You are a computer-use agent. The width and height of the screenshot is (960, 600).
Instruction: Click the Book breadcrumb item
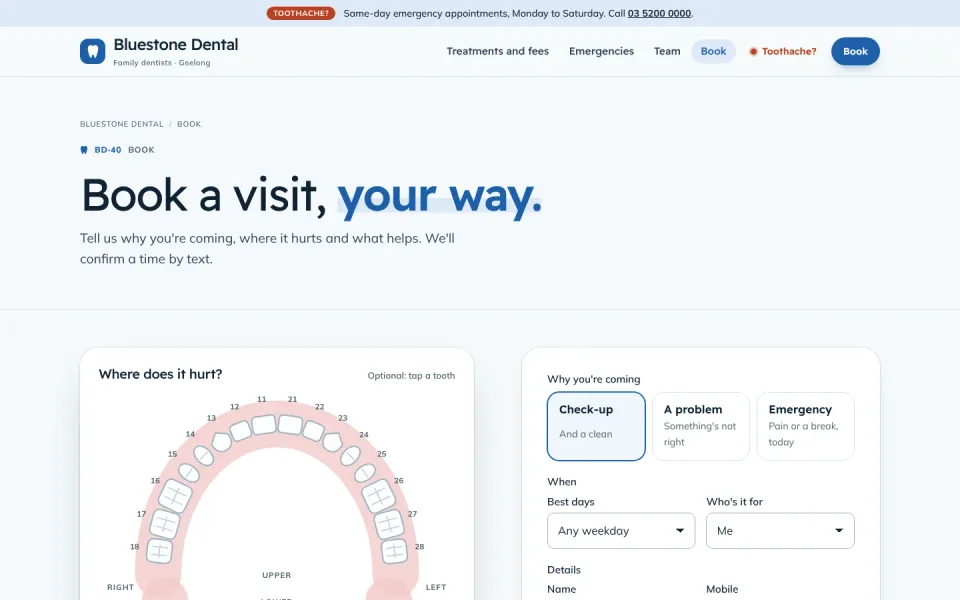pos(189,124)
